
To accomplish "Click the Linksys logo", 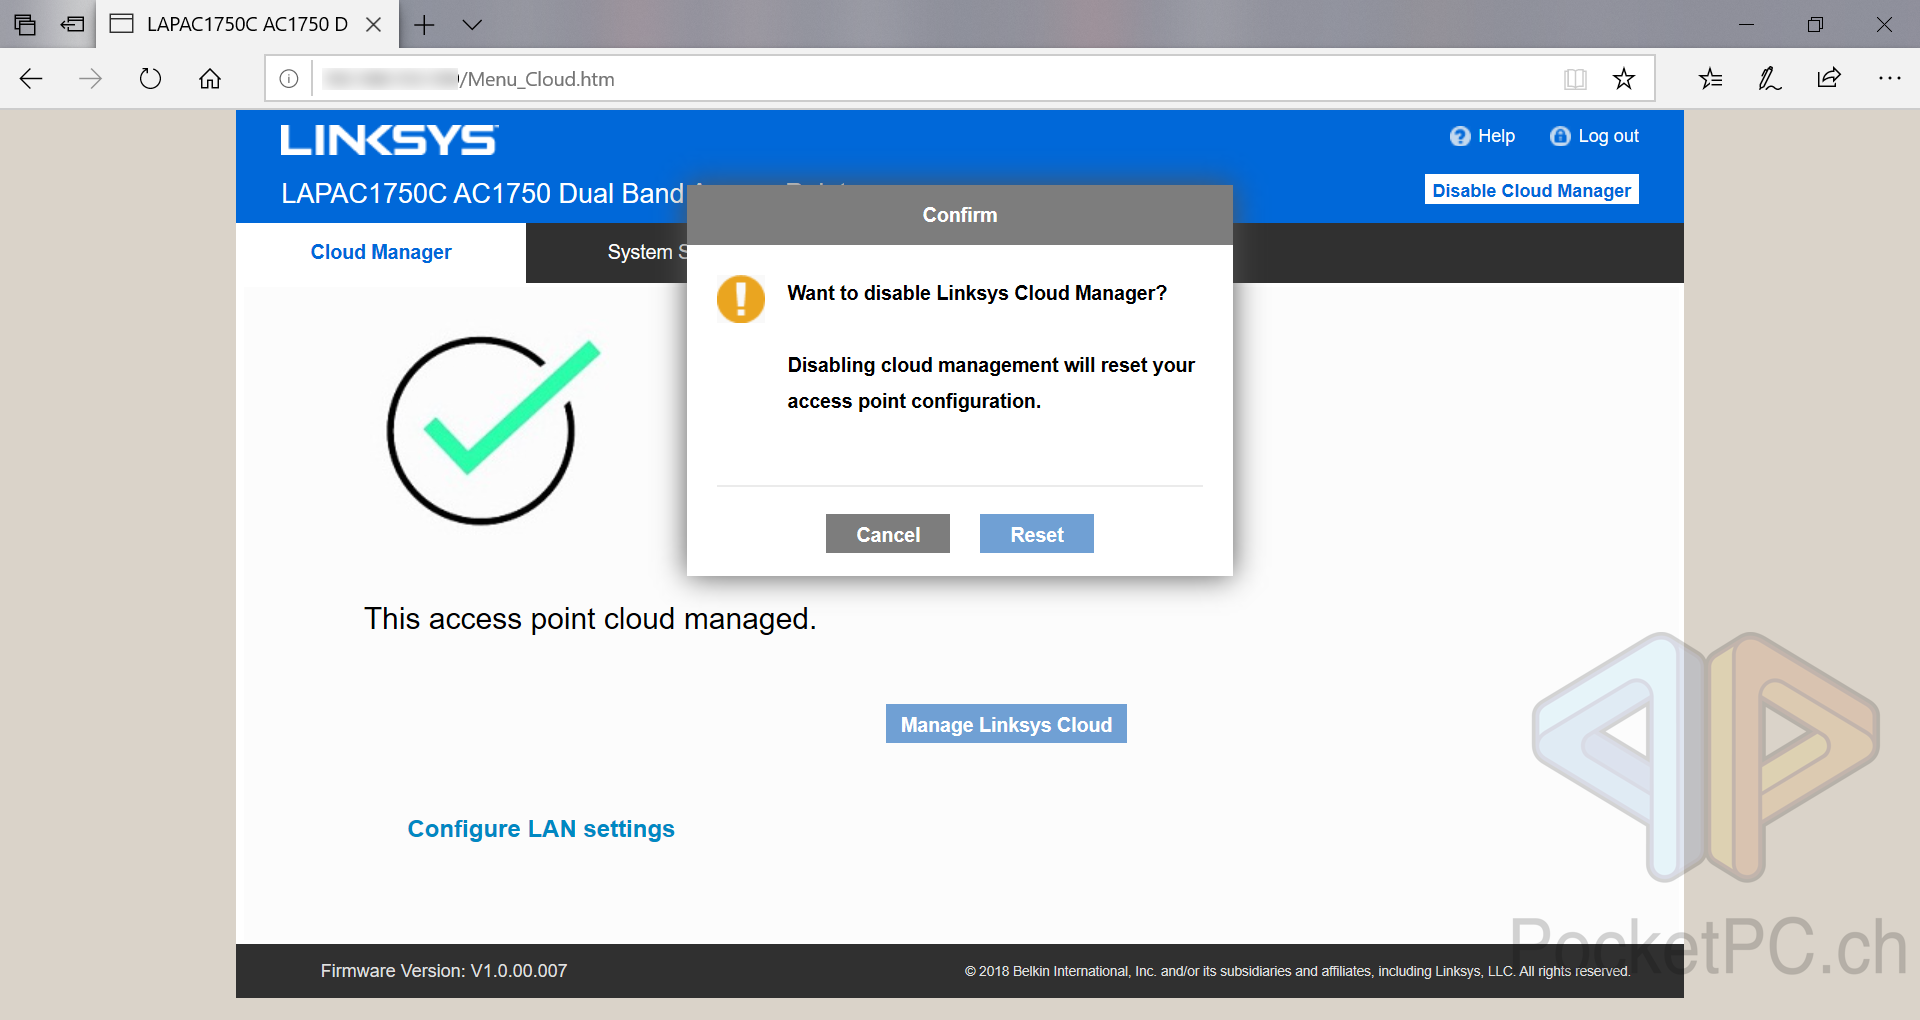I will [x=389, y=140].
